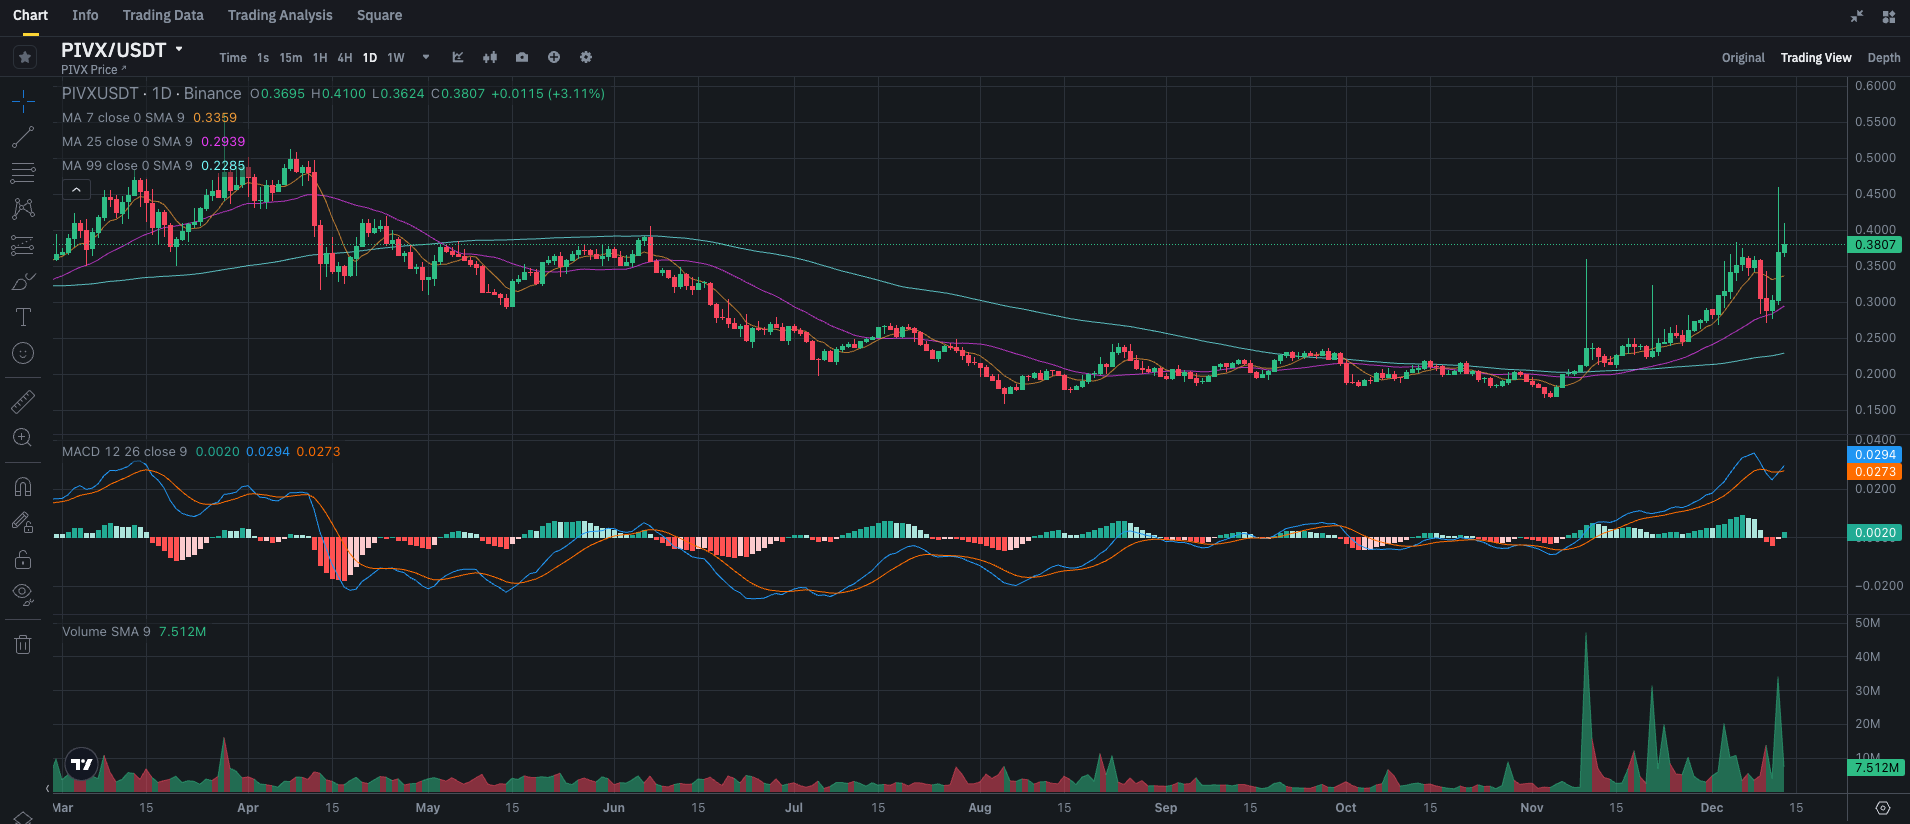Switch to Original chart view
The image size is (1910, 824).
pos(1743,58)
